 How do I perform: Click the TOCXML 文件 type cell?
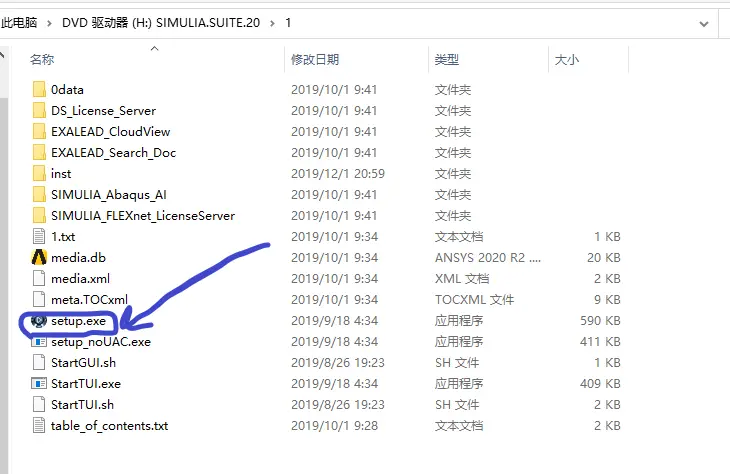[474, 299]
